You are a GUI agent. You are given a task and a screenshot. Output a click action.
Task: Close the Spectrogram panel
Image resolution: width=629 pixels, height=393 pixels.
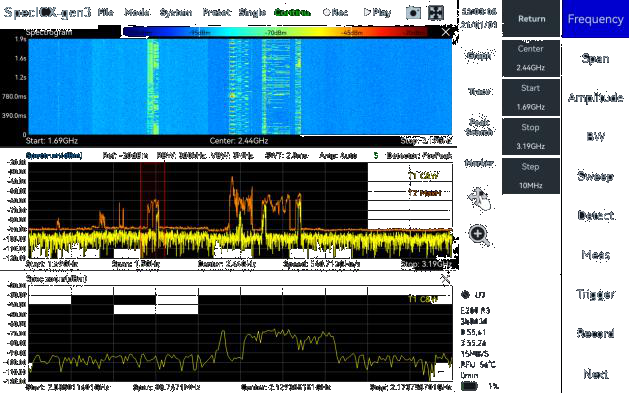pyautogui.click(x=445, y=32)
